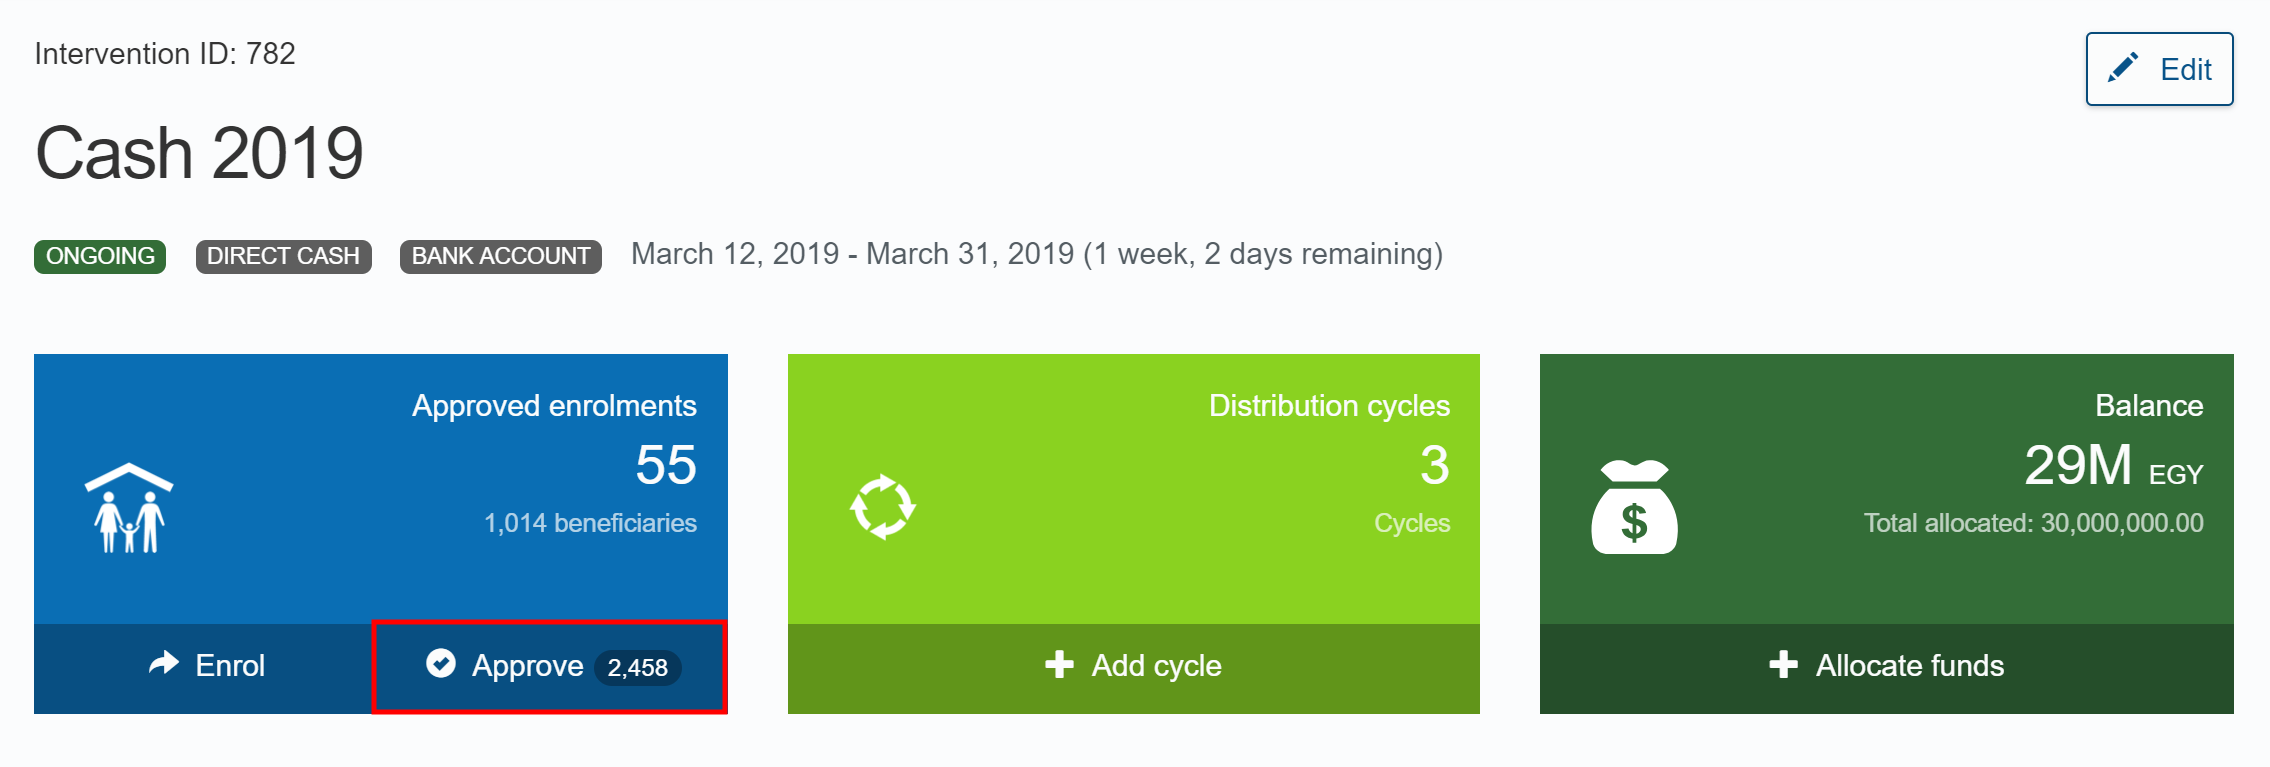Click the approved enrolments number 55

[x=666, y=465]
